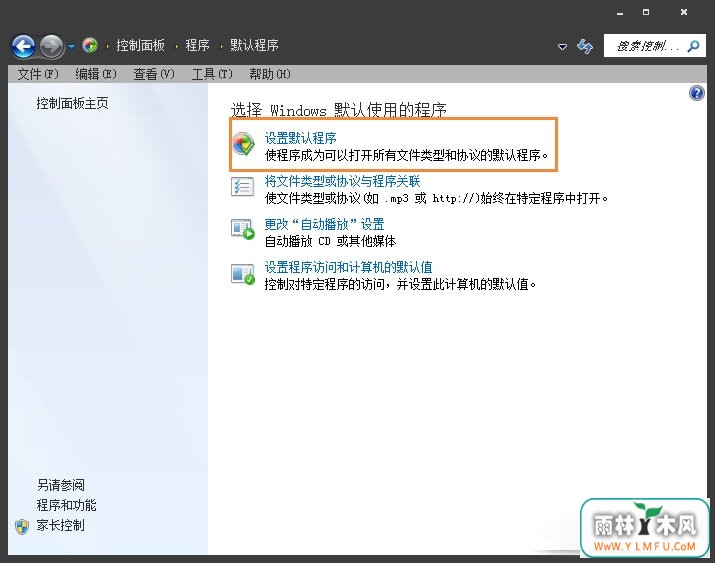Open 将文件类型或协议与程序关联 link
Viewport: 715px width, 563px height.
click(342, 181)
